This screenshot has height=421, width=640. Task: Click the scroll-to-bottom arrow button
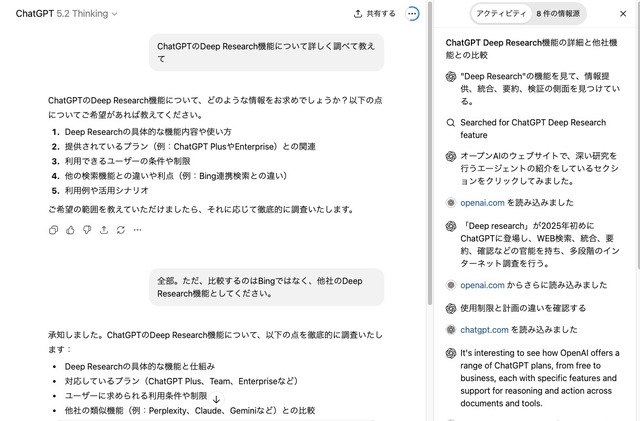click(x=216, y=399)
